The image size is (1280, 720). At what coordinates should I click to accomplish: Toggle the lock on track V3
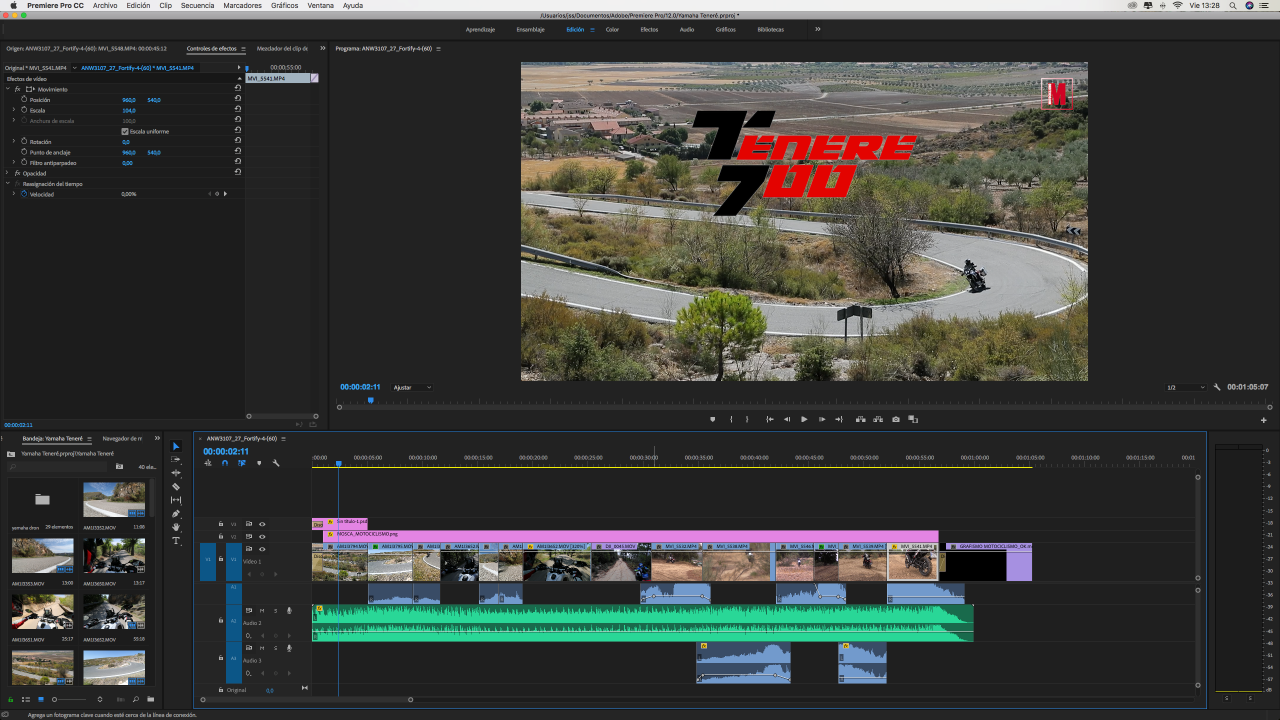coord(221,524)
